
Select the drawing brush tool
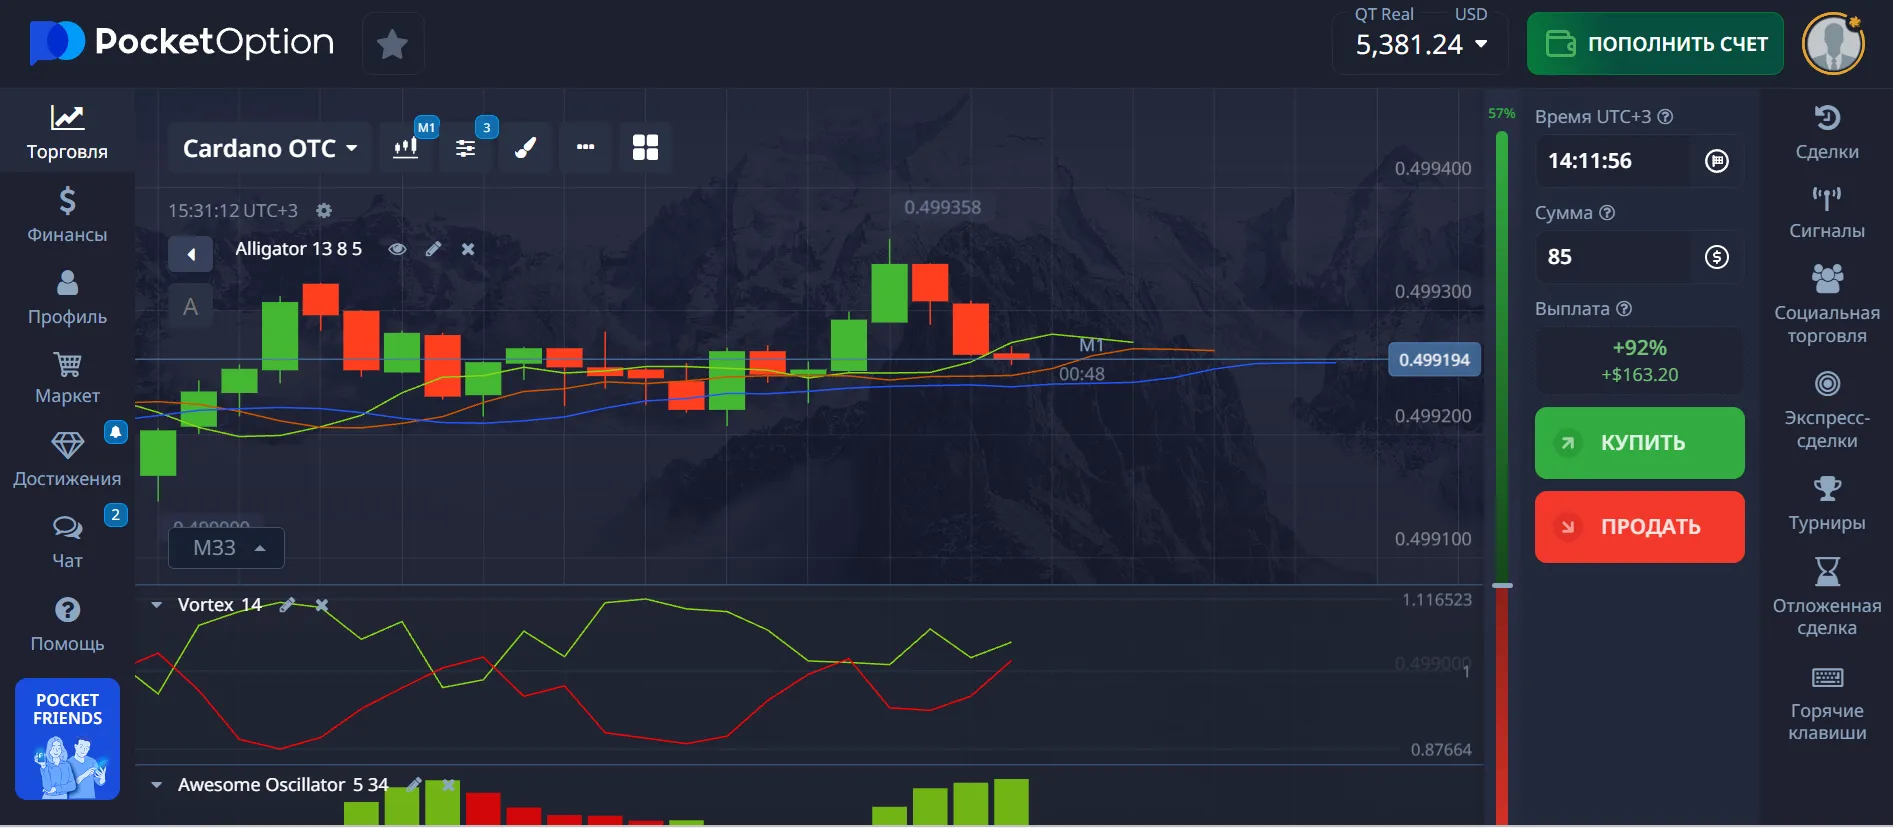[x=526, y=148]
